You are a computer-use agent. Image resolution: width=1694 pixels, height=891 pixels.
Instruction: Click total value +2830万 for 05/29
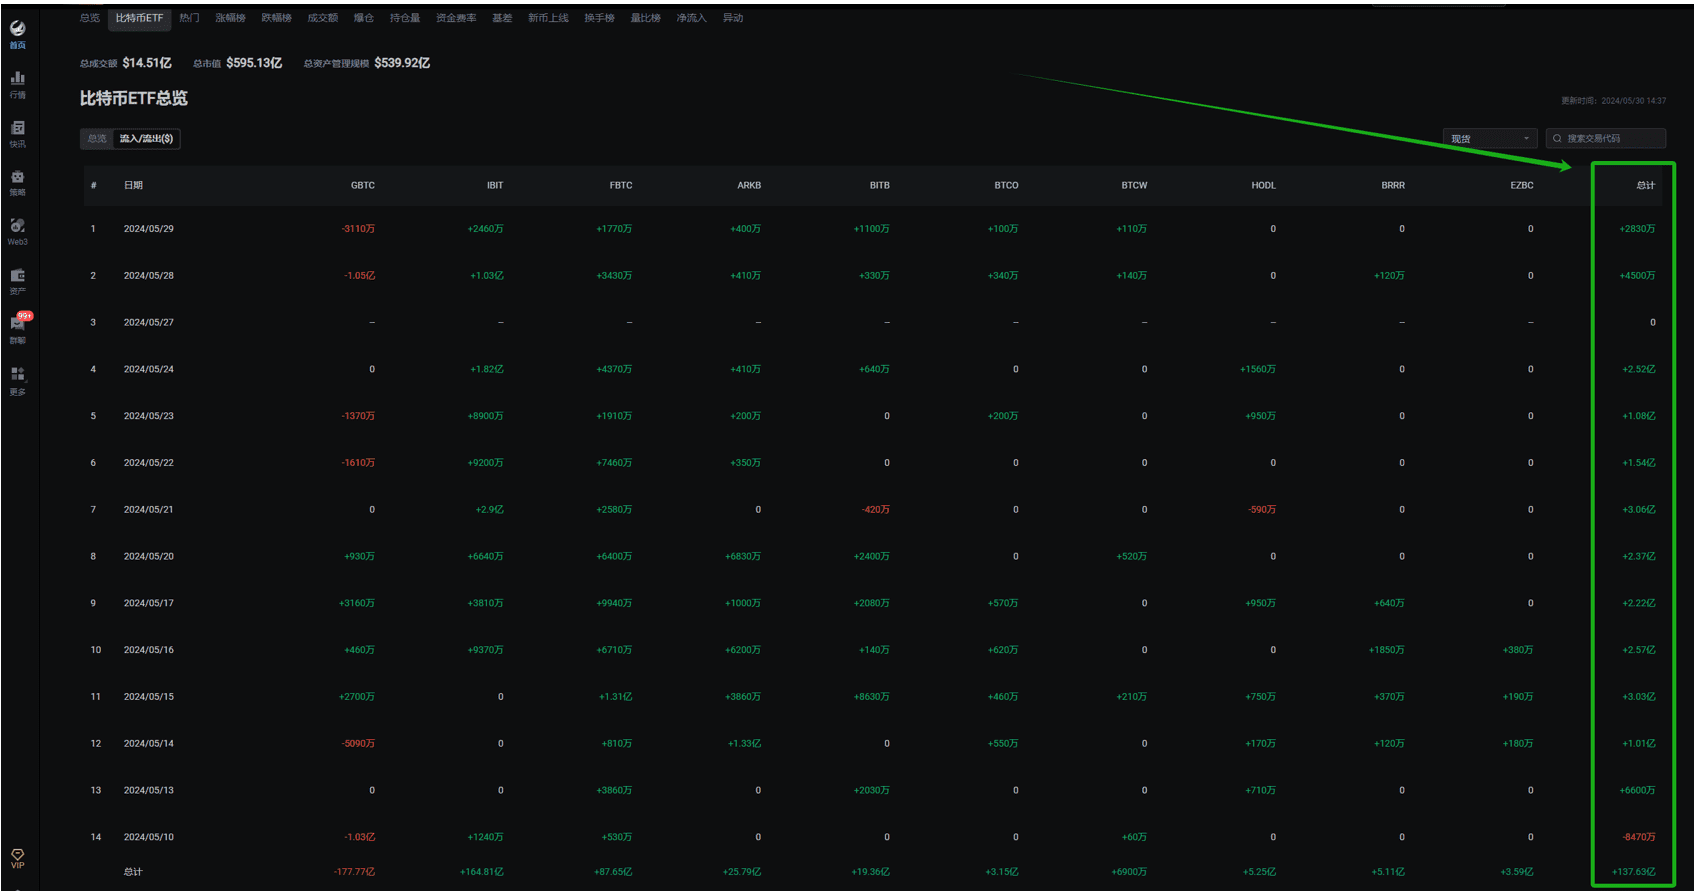(1637, 229)
